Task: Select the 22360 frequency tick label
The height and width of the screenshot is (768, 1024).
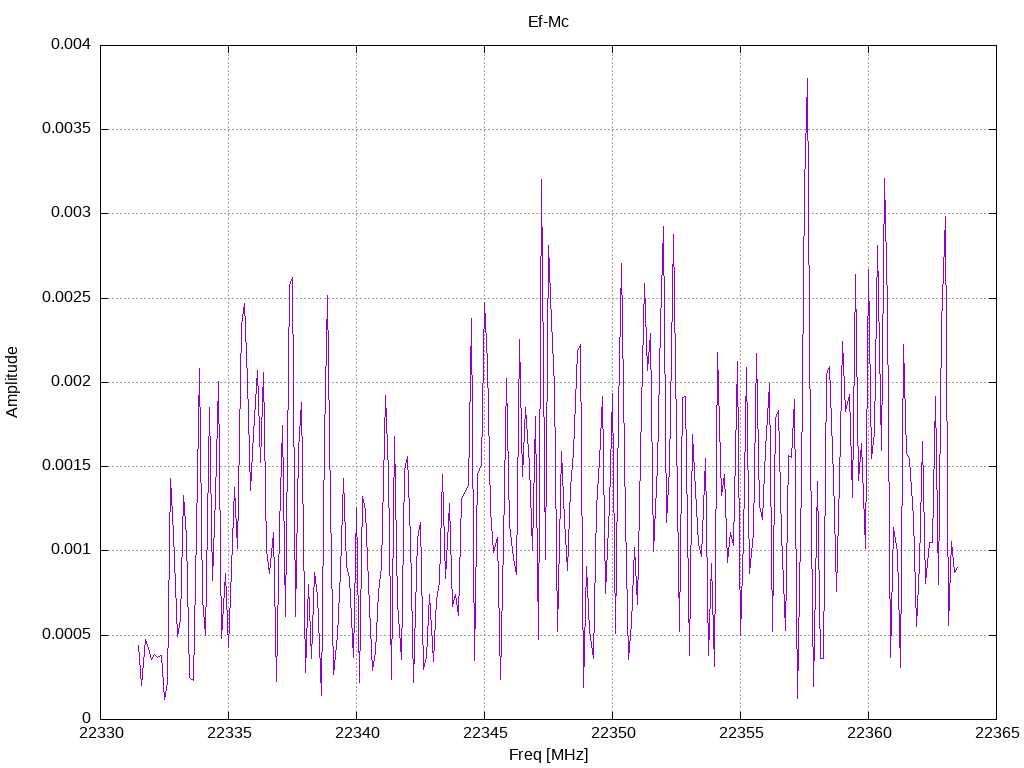Action: coord(868,733)
